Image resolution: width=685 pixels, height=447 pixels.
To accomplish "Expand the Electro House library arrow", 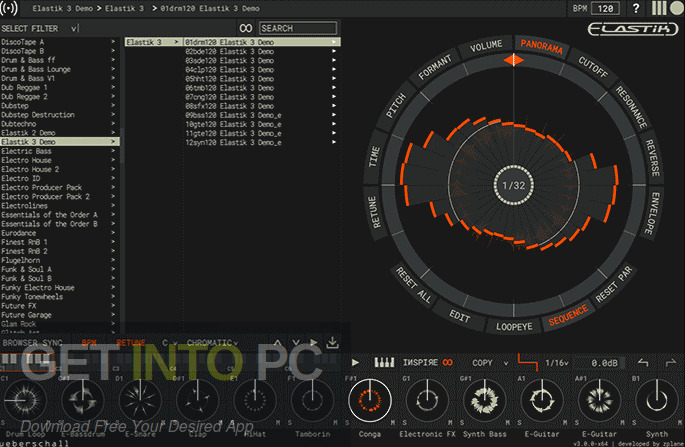I will (x=113, y=160).
